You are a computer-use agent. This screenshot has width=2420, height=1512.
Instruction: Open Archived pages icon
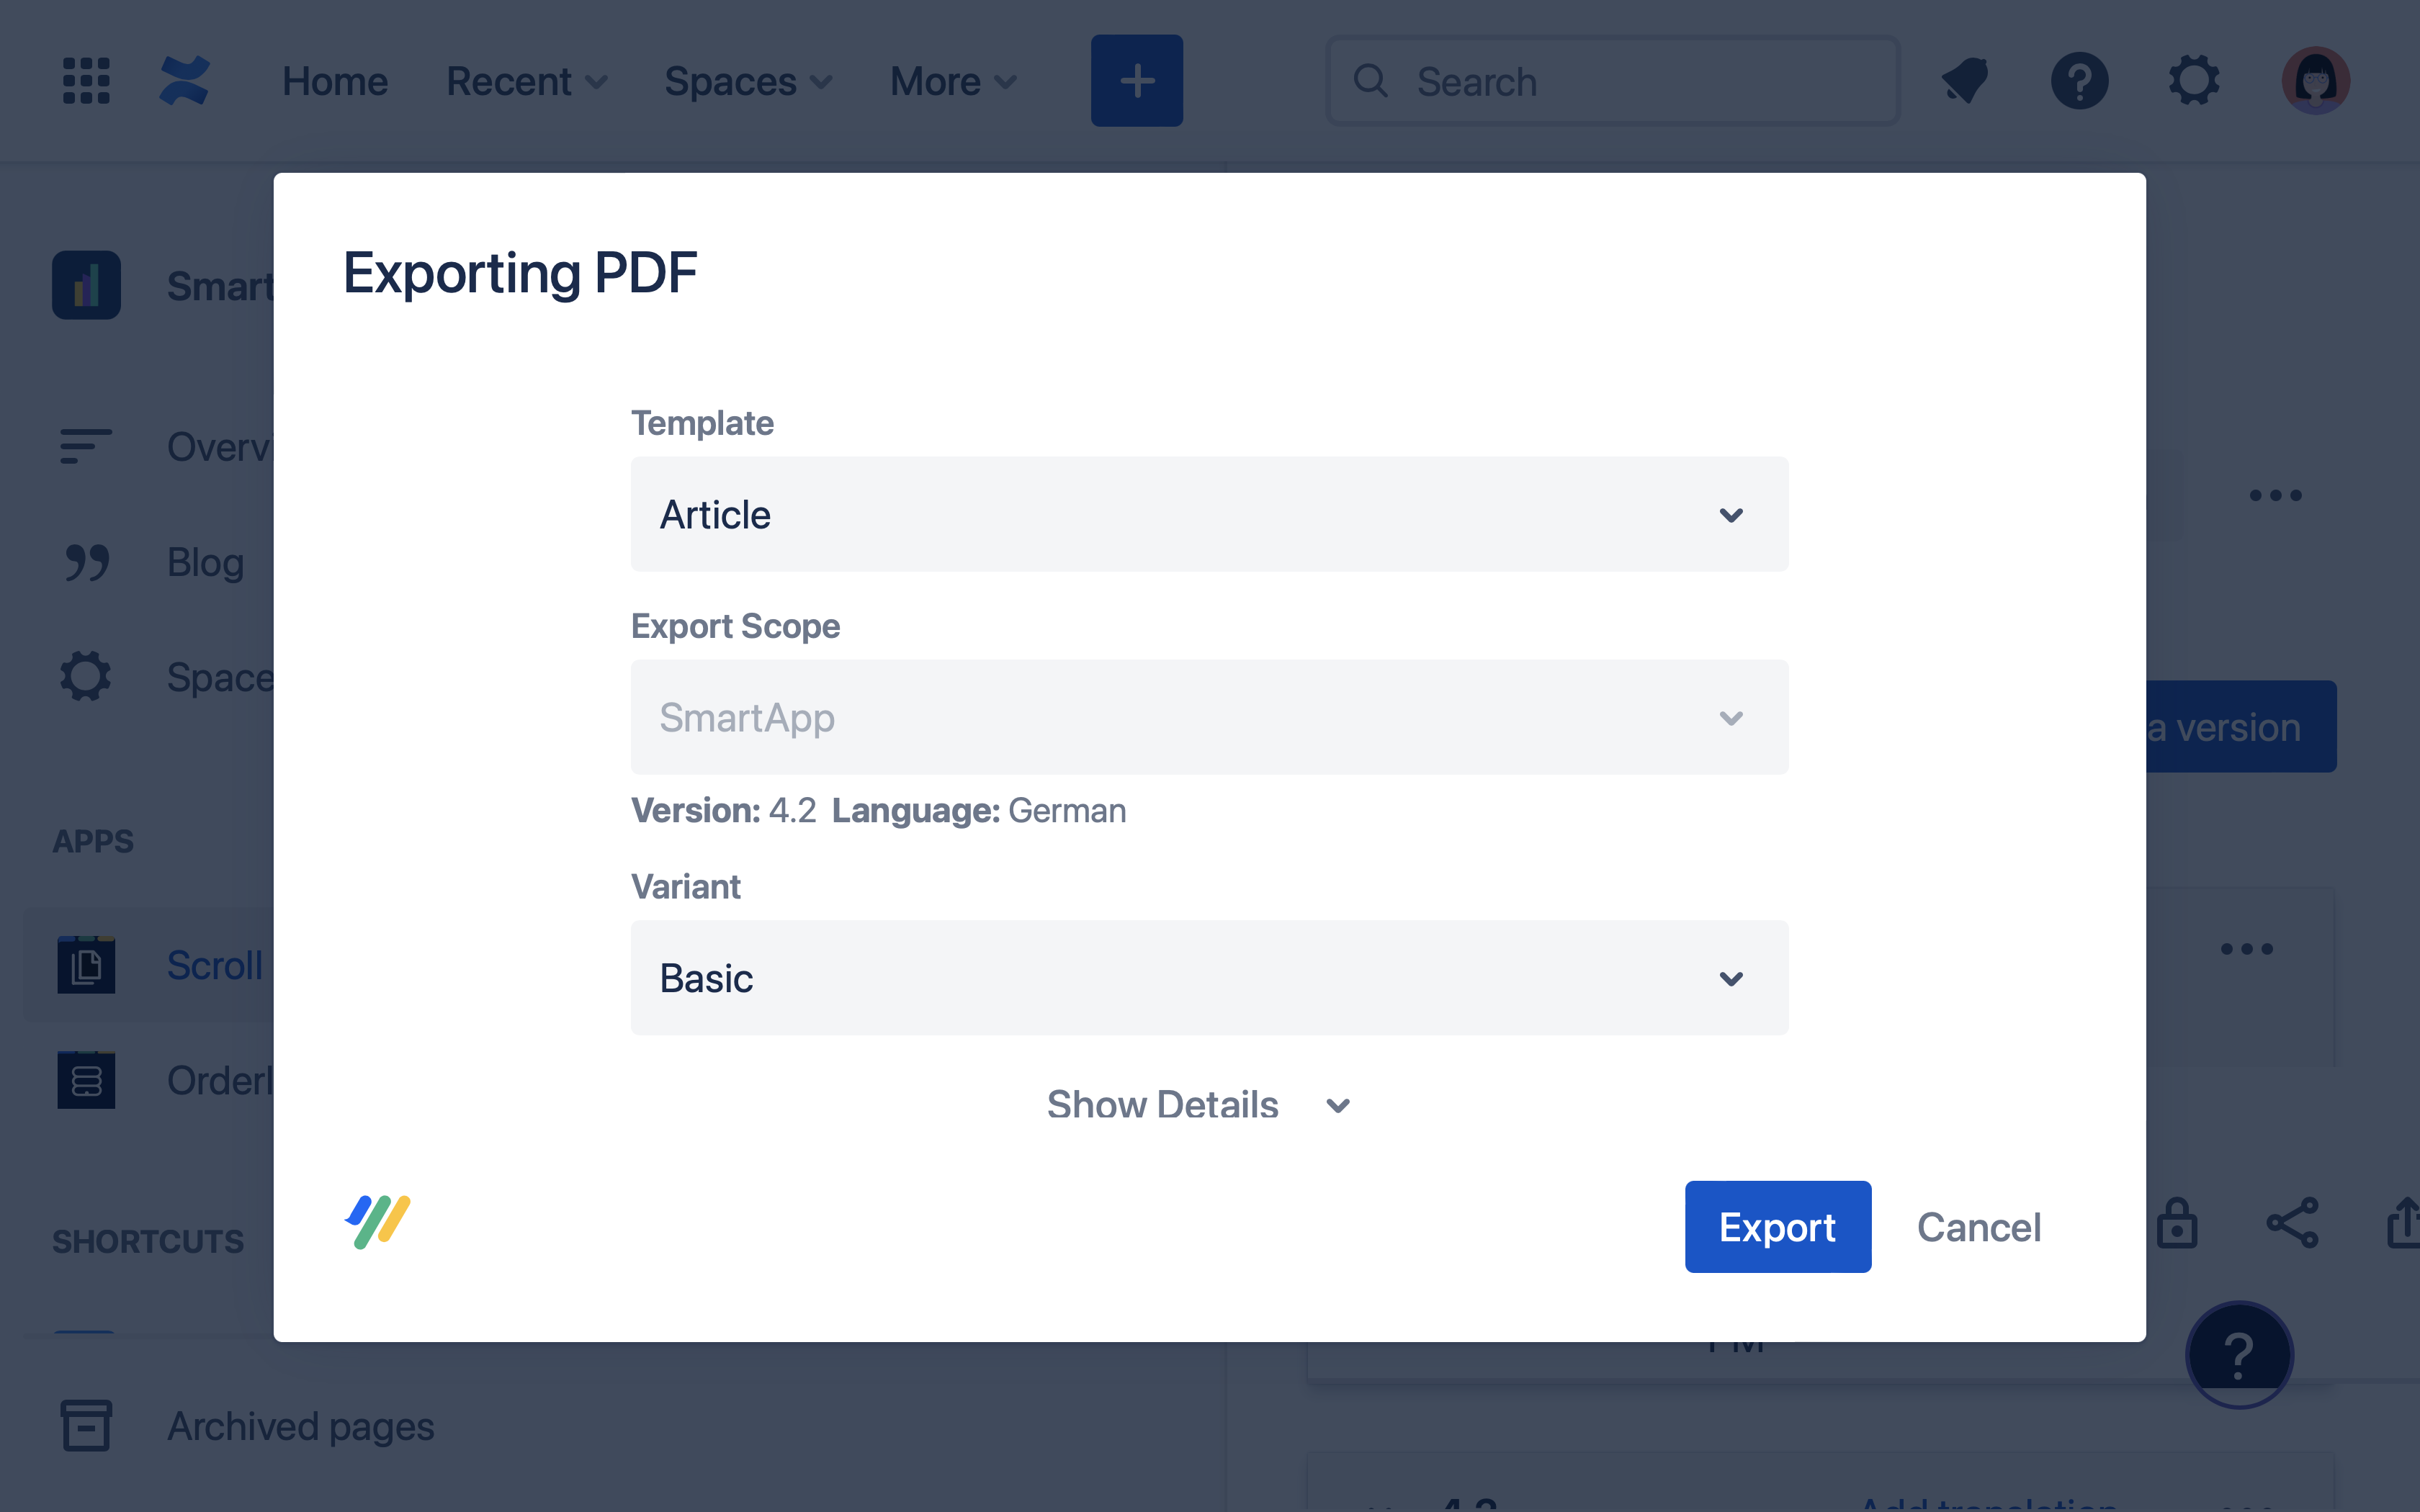click(x=86, y=1426)
